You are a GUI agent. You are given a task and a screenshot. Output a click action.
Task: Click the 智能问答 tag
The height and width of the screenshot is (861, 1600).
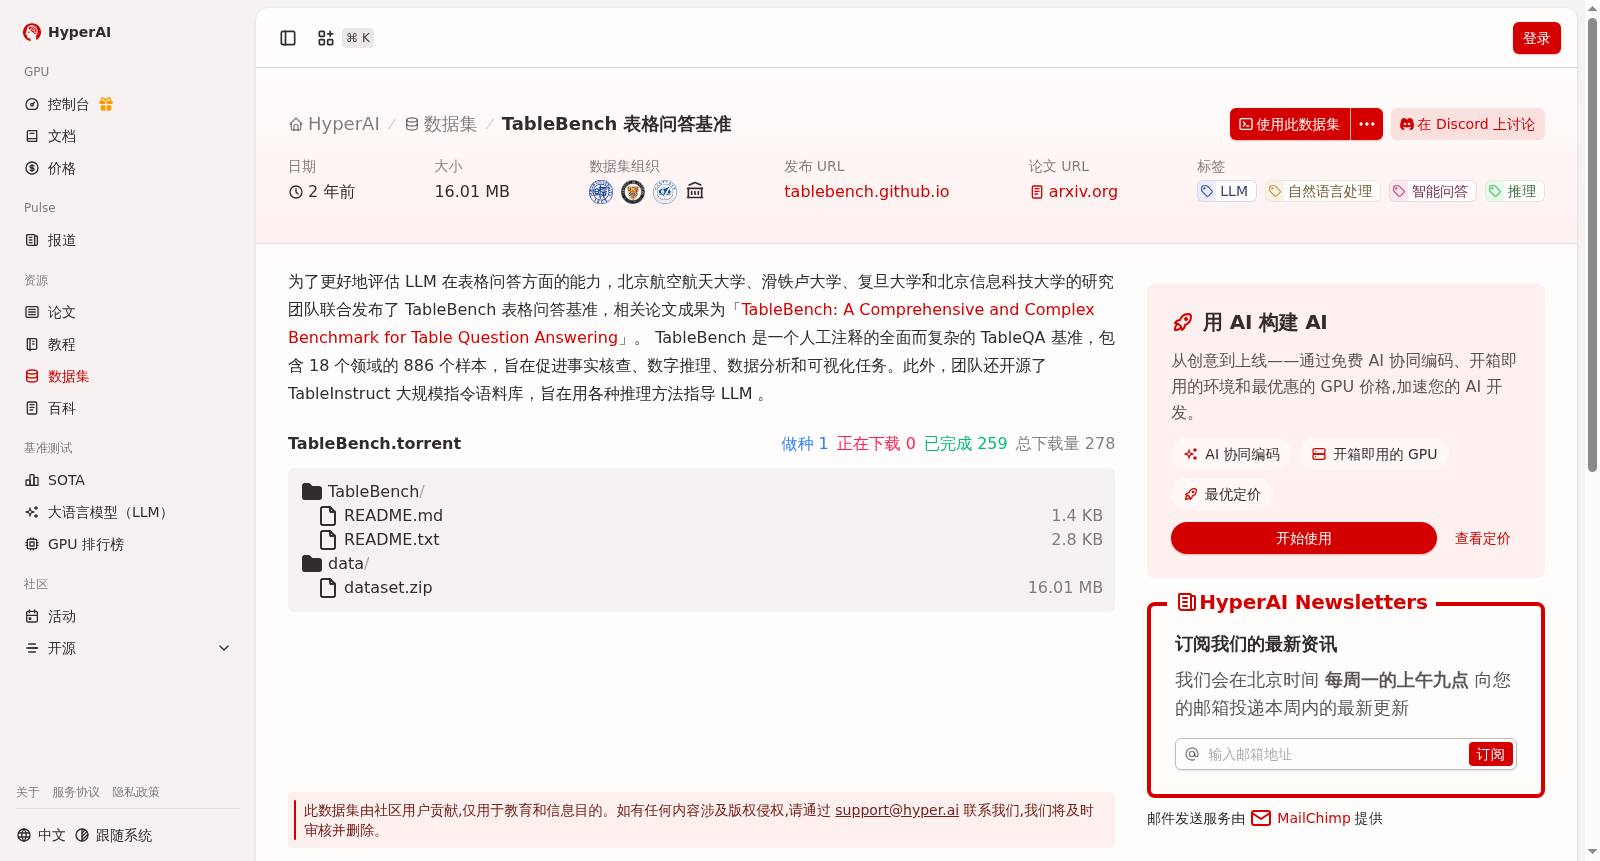point(1433,191)
